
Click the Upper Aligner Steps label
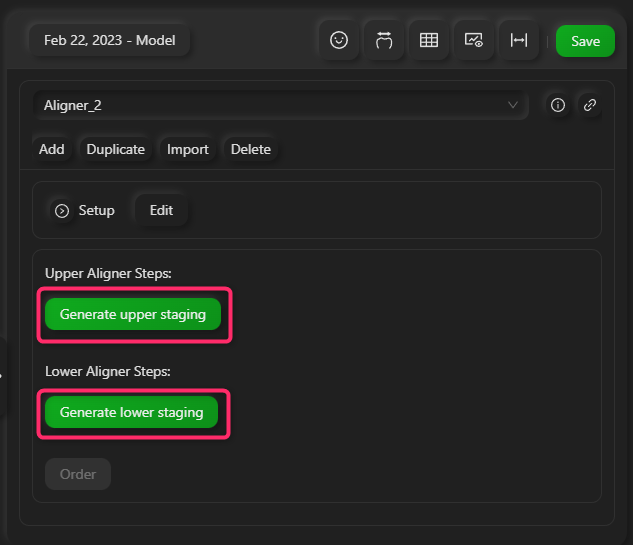[108, 273]
